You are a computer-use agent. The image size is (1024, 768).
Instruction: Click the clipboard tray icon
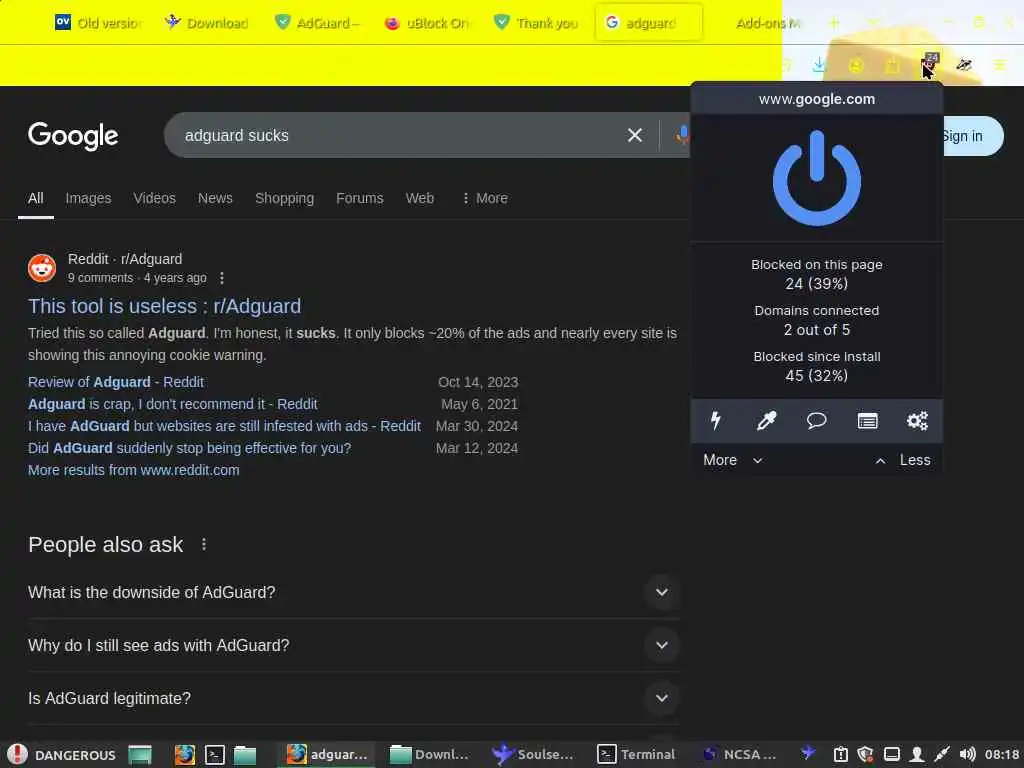click(840, 755)
